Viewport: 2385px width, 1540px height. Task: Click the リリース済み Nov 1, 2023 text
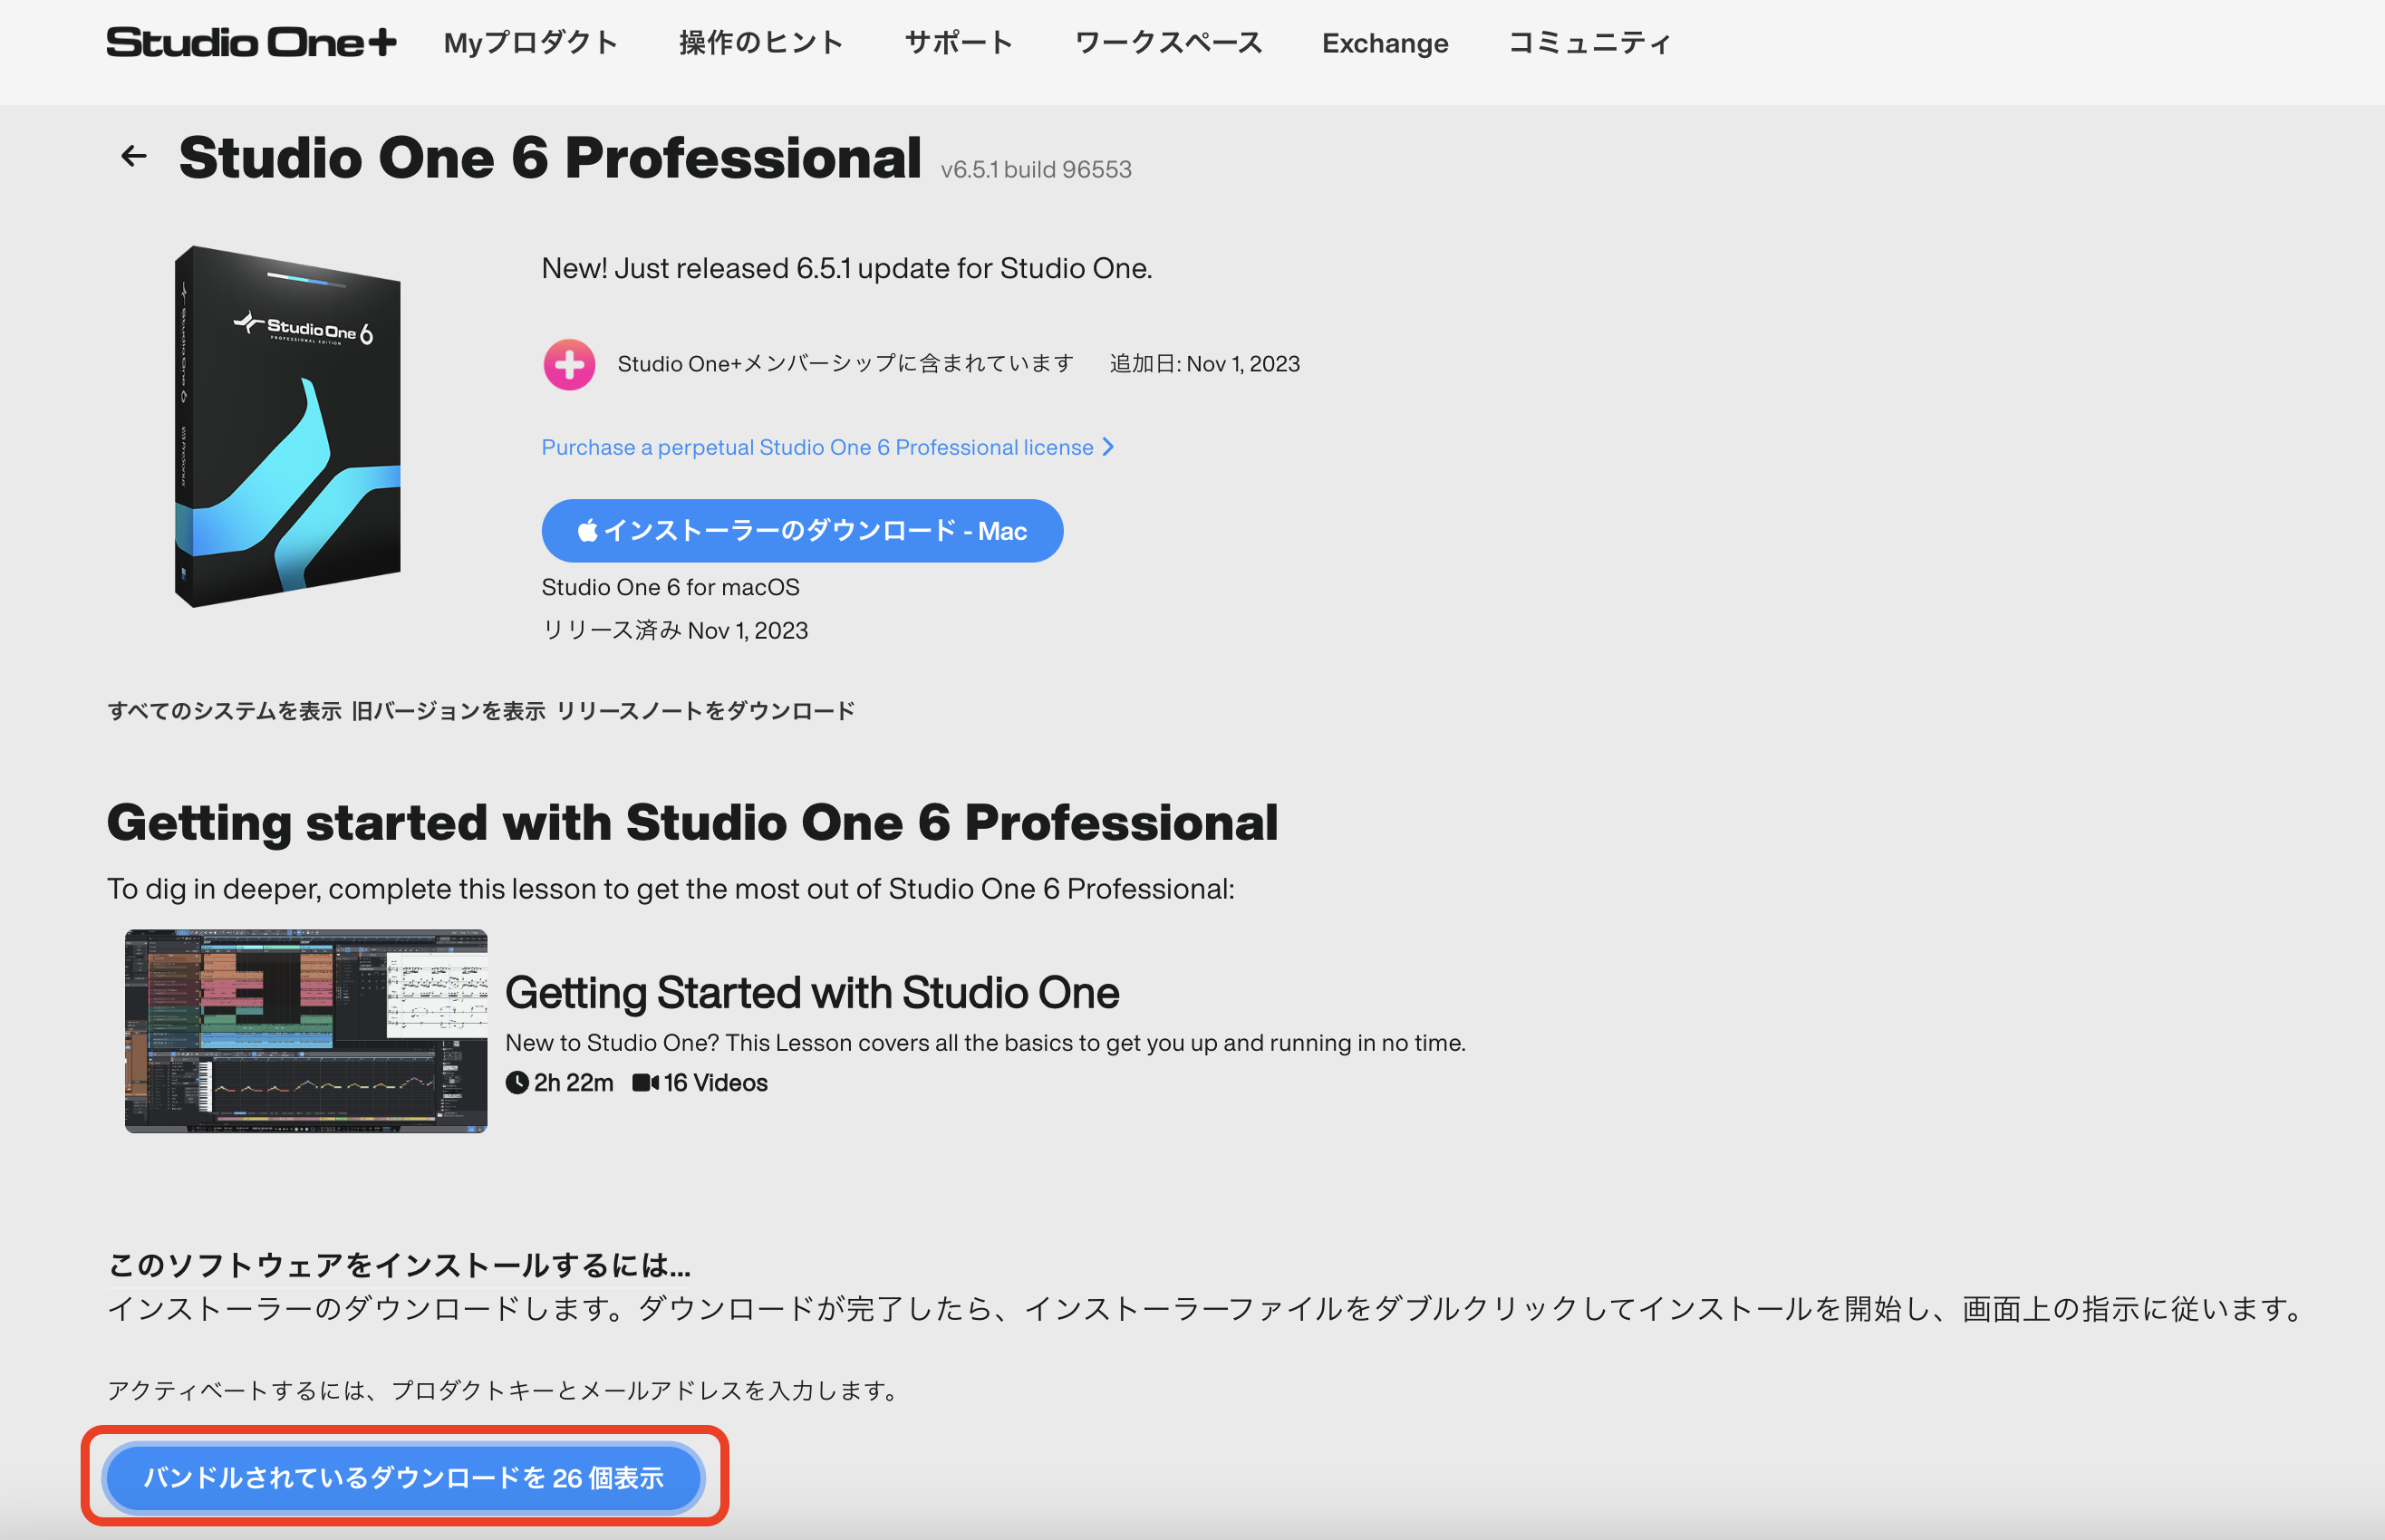[675, 631]
